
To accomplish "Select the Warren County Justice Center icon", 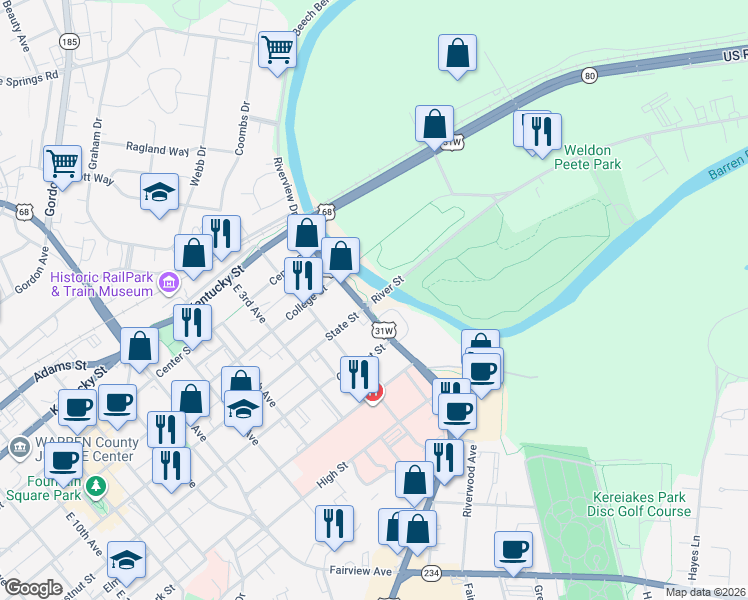I will [19, 448].
